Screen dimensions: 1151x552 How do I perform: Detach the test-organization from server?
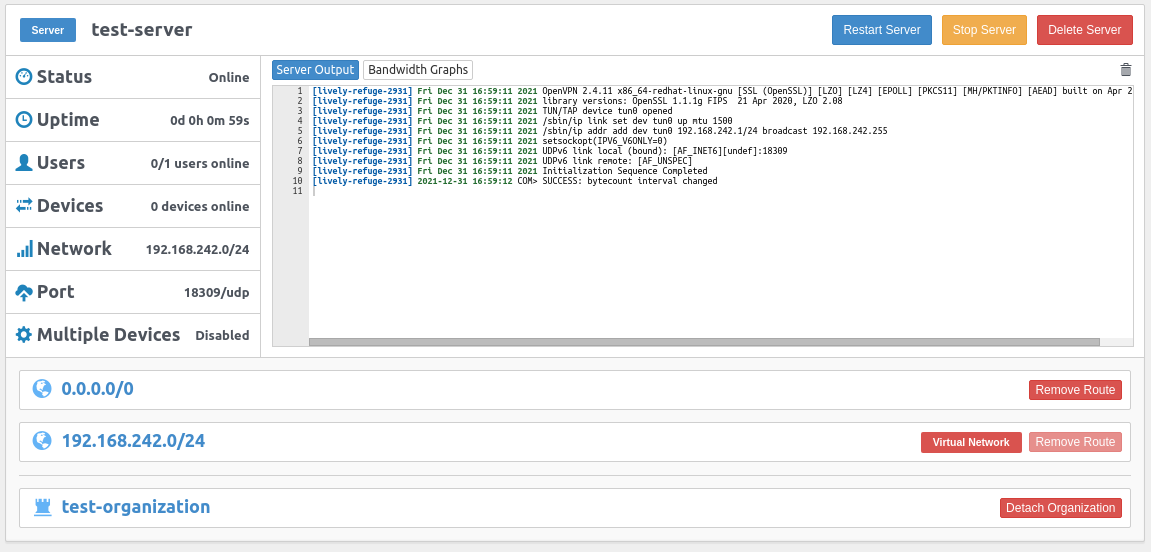point(1060,508)
